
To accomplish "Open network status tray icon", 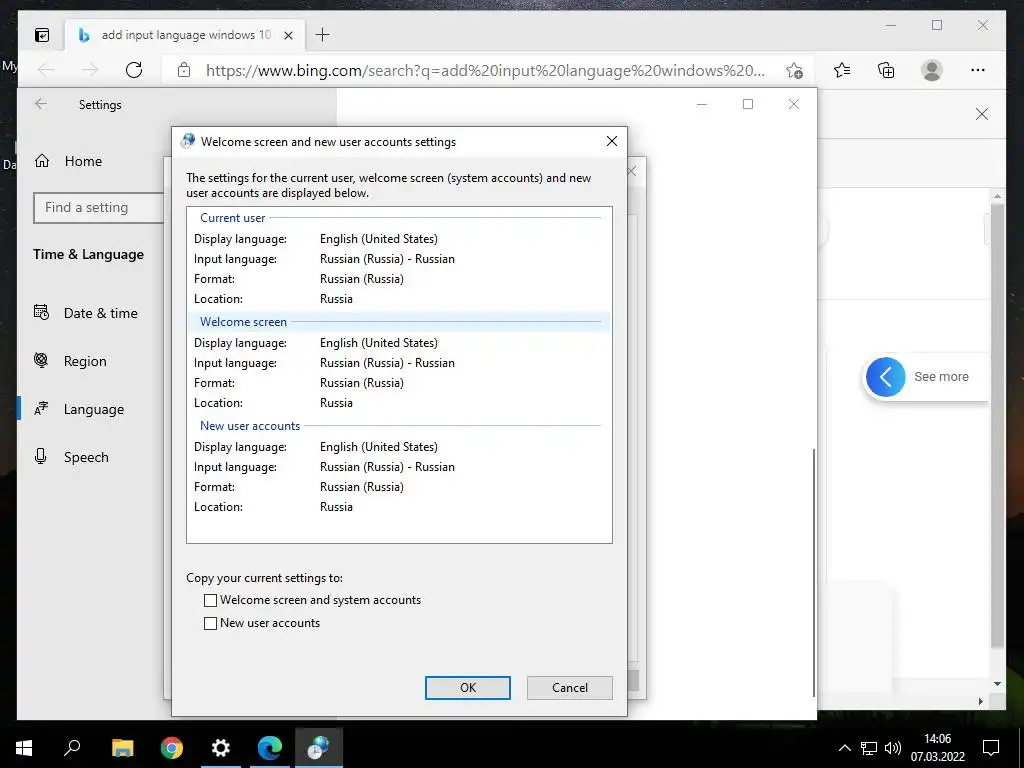I will point(869,748).
